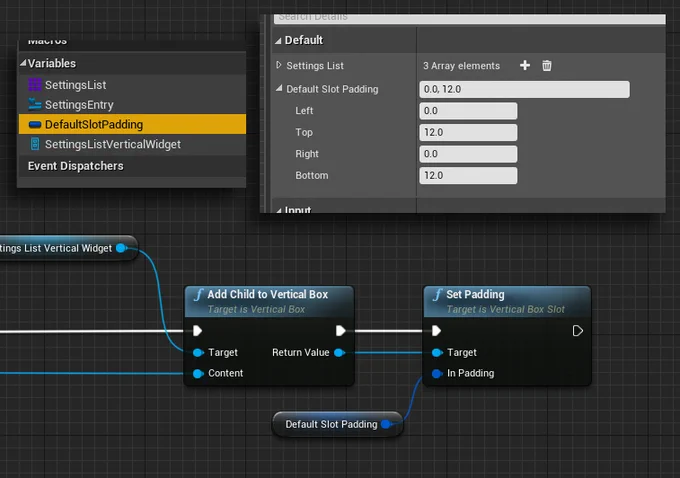
Task: Open the Event Dispatchers section
Action: point(75,166)
